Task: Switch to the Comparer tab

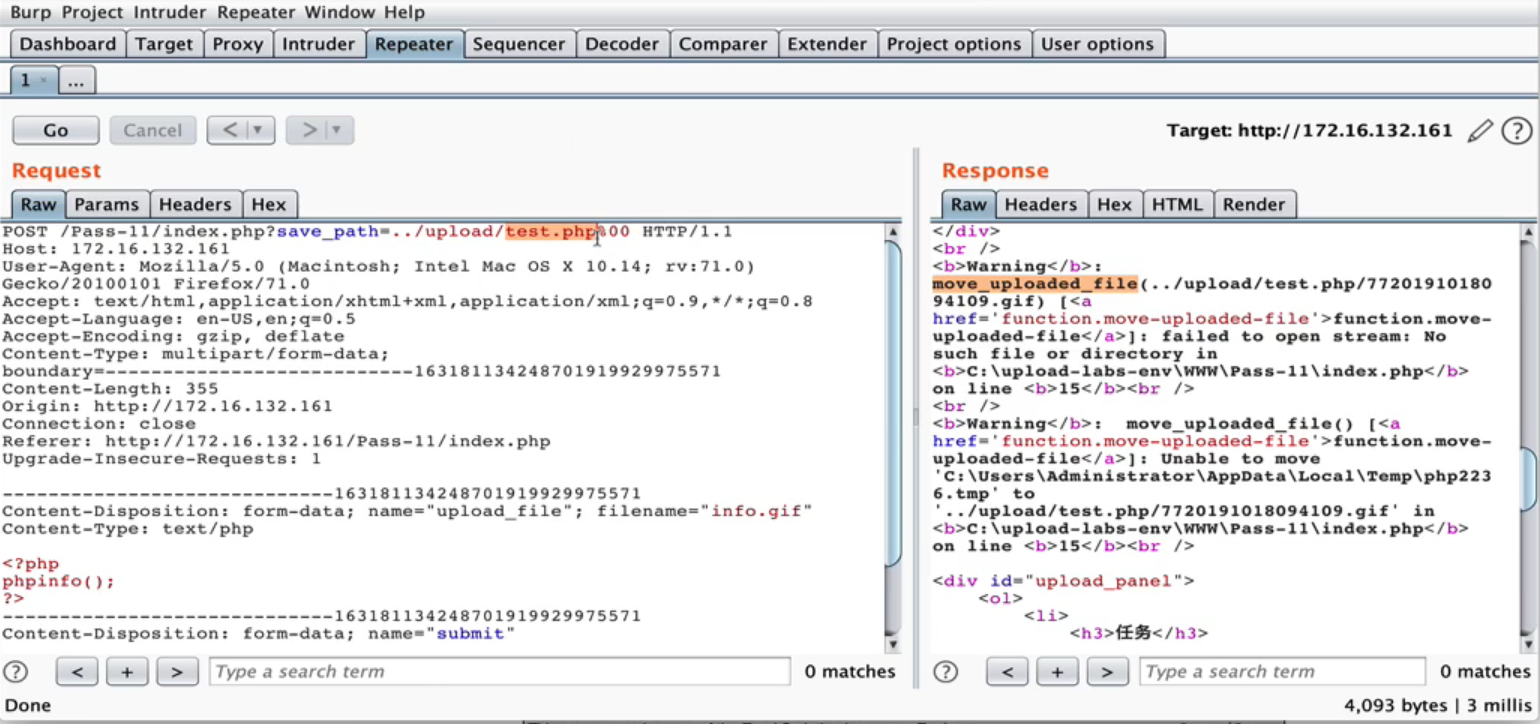Action: click(x=723, y=44)
